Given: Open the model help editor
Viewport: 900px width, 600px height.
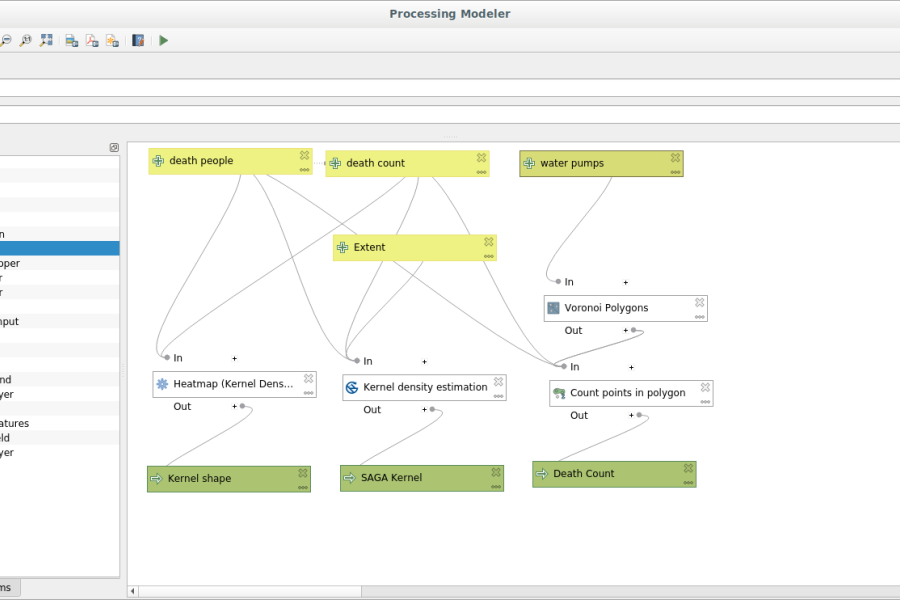Looking at the screenshot, I should (x=137, y=40).
